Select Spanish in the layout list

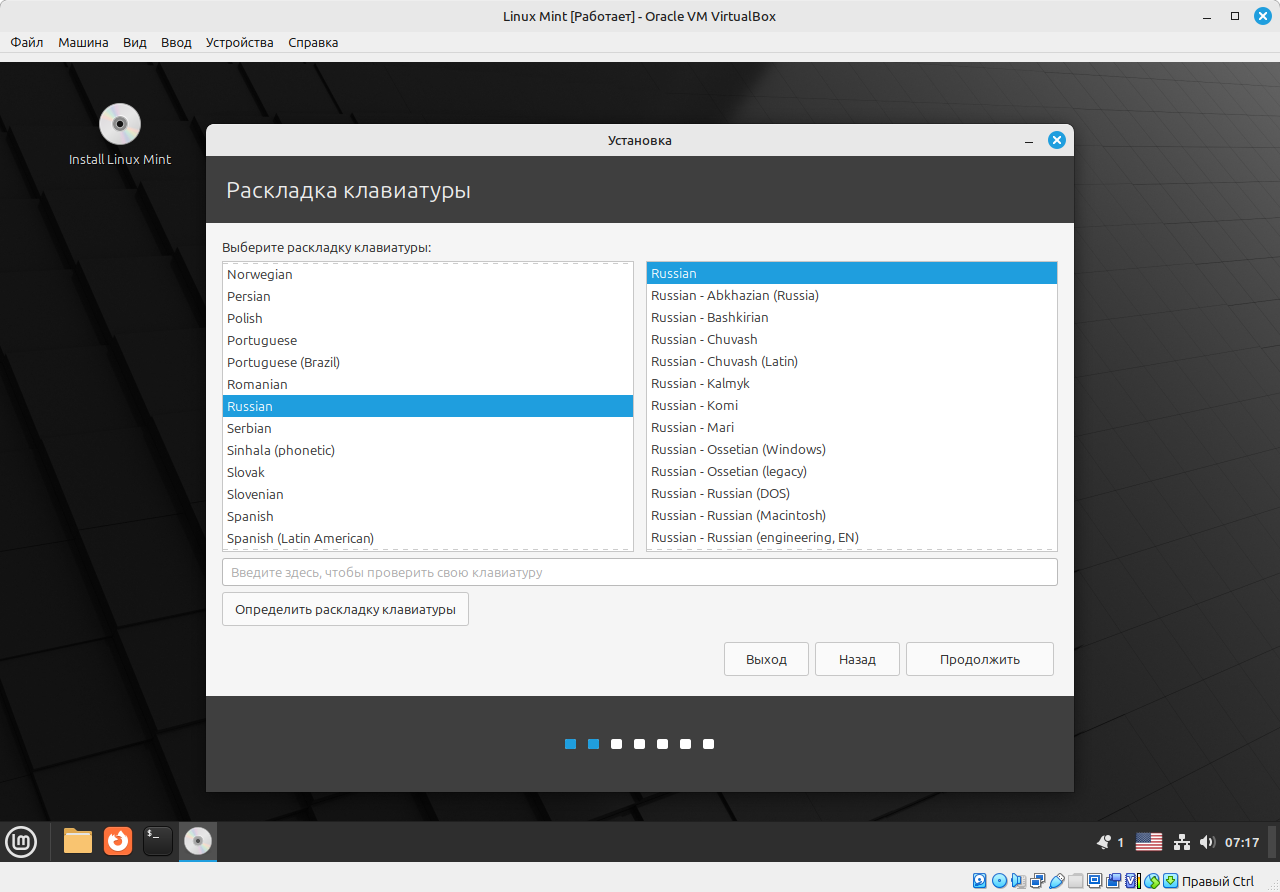(428, 516)
